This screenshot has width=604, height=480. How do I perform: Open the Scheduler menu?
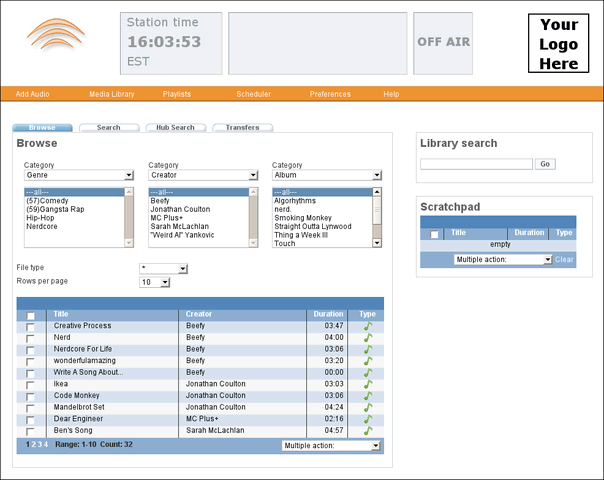pyautogui.click(x=253, y=94)
